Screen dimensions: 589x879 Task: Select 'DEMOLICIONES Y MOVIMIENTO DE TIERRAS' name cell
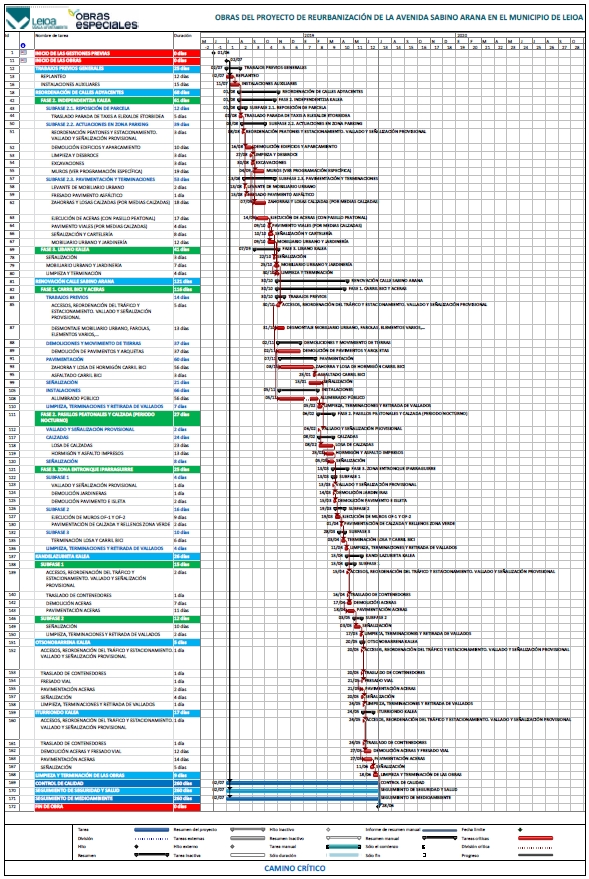(x=103, y=343)
